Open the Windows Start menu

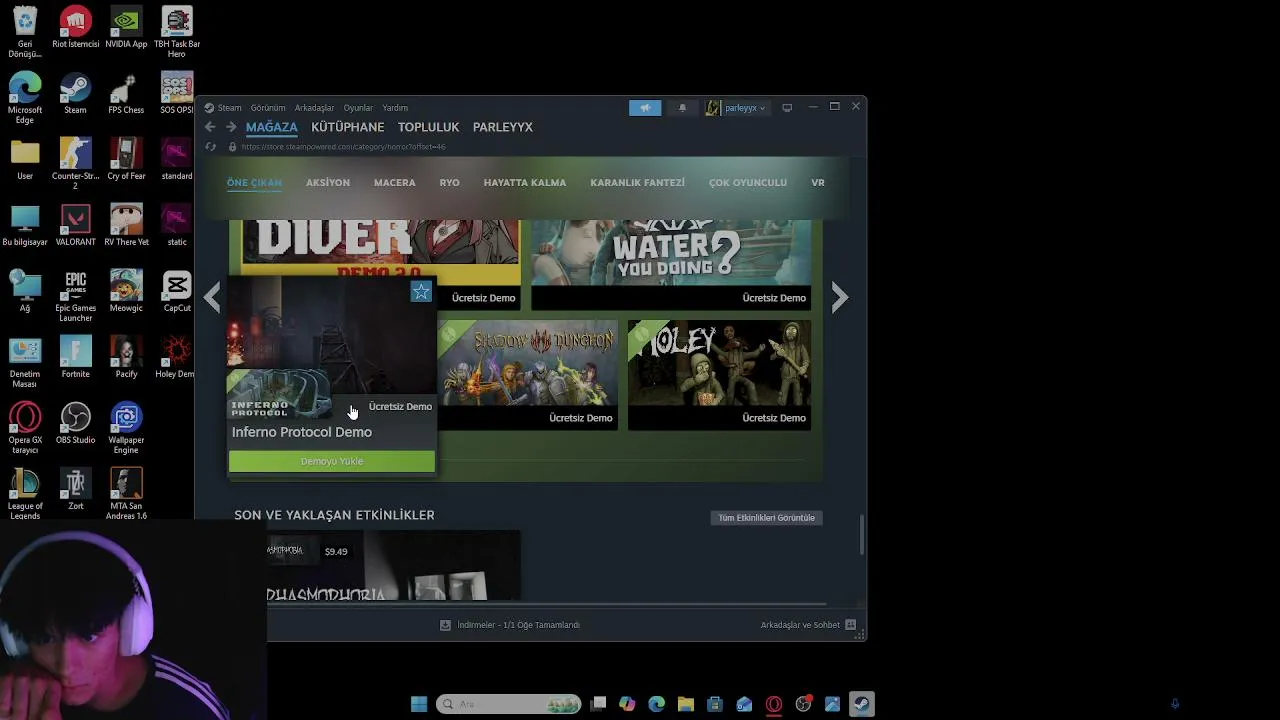pyautogui.click(x=419, y=704)
